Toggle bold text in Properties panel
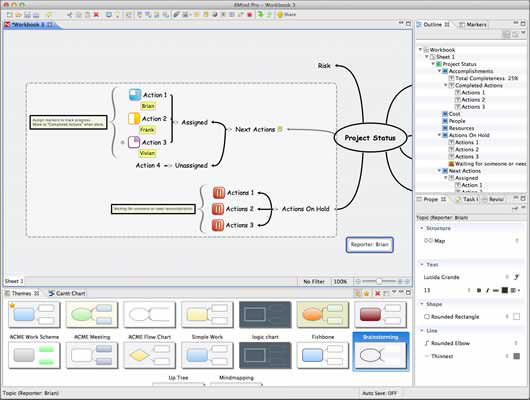This screenshot has height=400, width=530. click(x=479, y=290)
